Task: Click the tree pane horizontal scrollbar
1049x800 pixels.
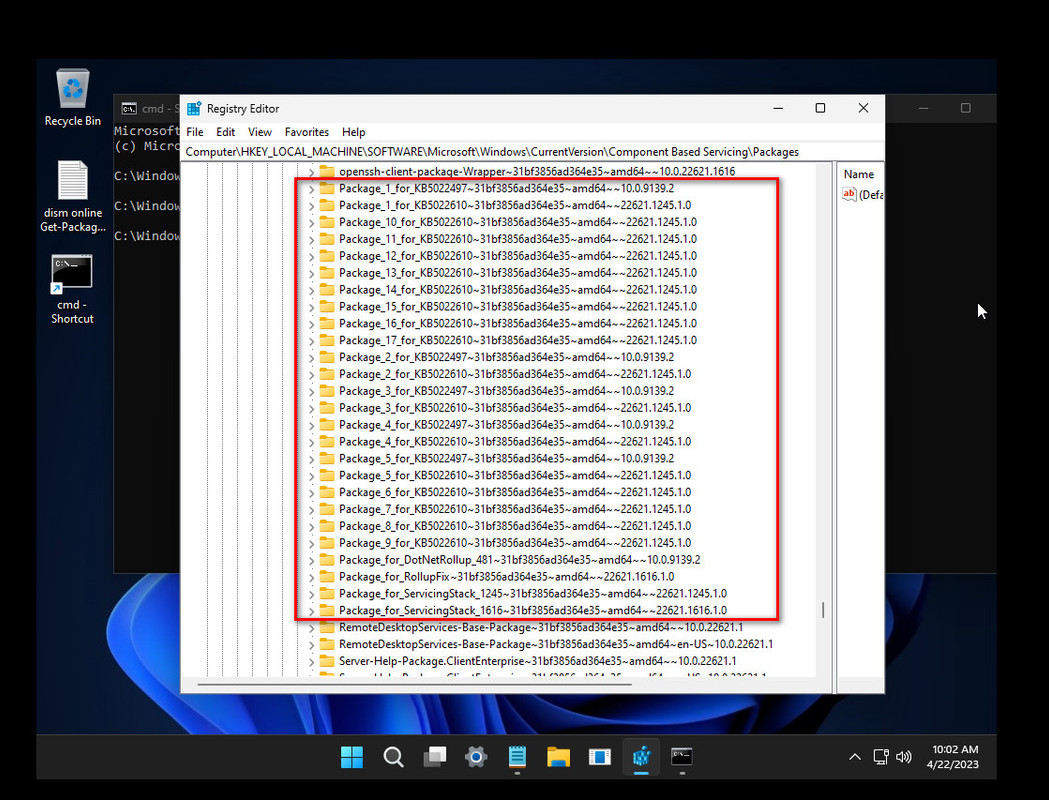Action: [415, 684]
